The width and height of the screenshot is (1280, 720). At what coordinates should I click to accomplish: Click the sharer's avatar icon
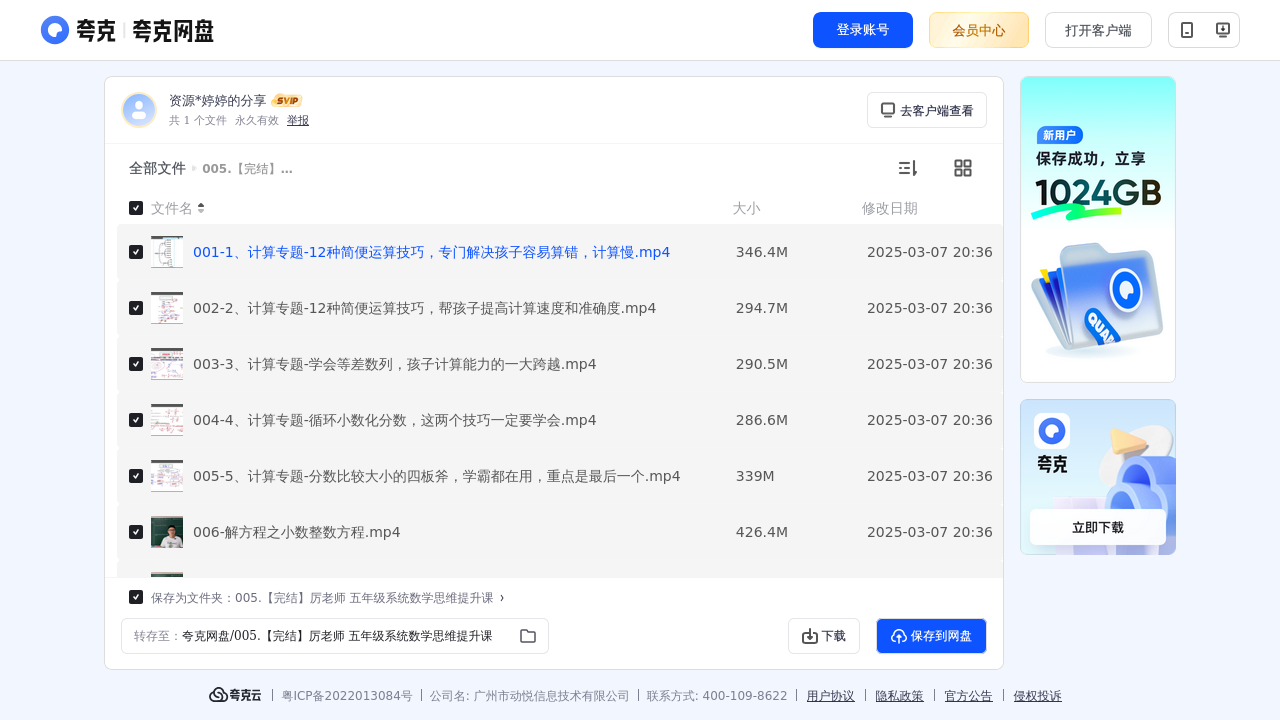pos(139,110)
